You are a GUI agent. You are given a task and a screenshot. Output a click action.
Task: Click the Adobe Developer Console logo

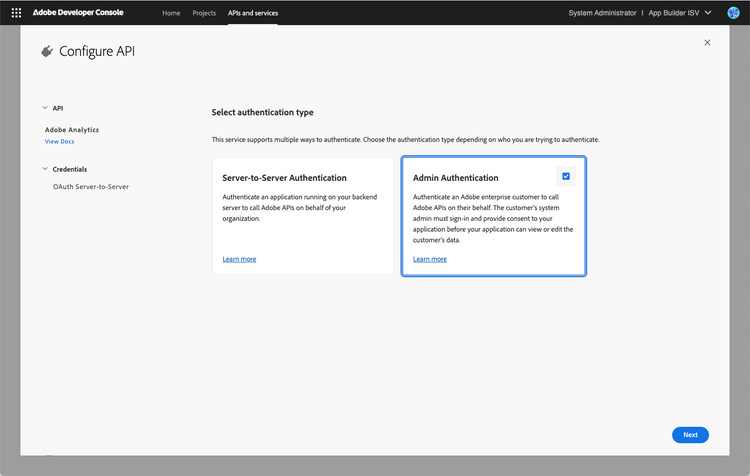pyautogui.click(x=87, y=12)
